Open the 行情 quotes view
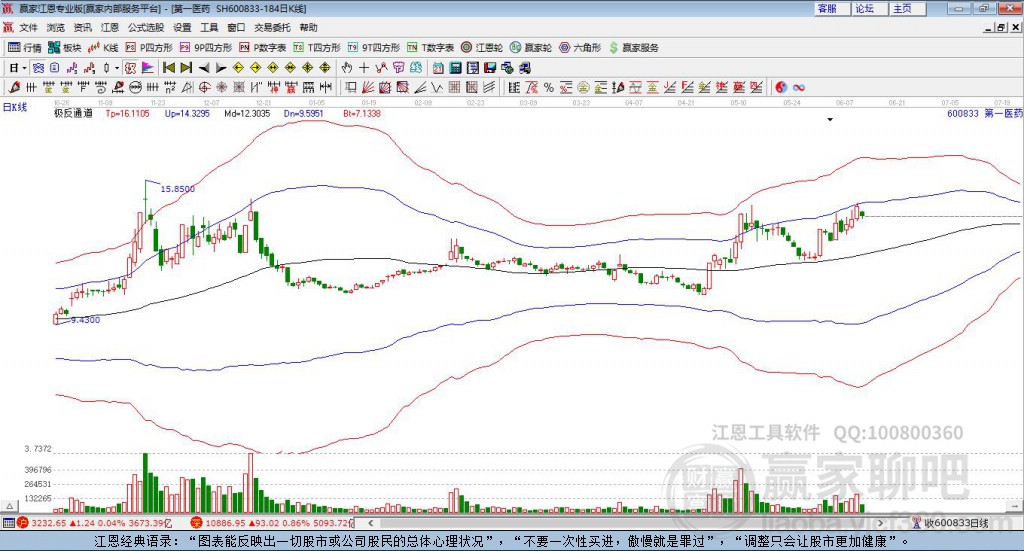The height and width of the screenshot is (551, 1024). tap(24, 48)
